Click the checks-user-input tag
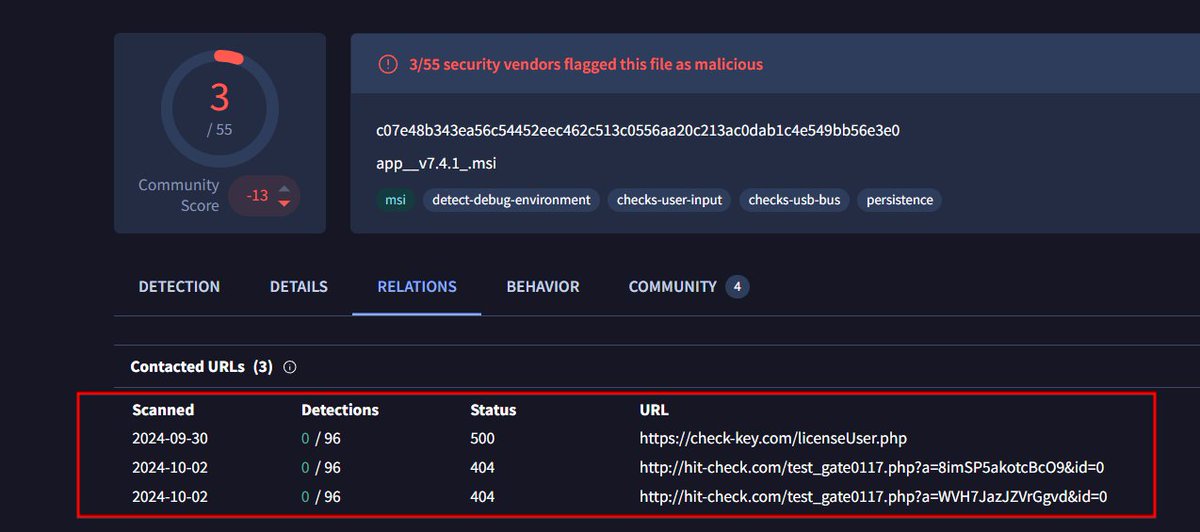 [x=670, y=200]
